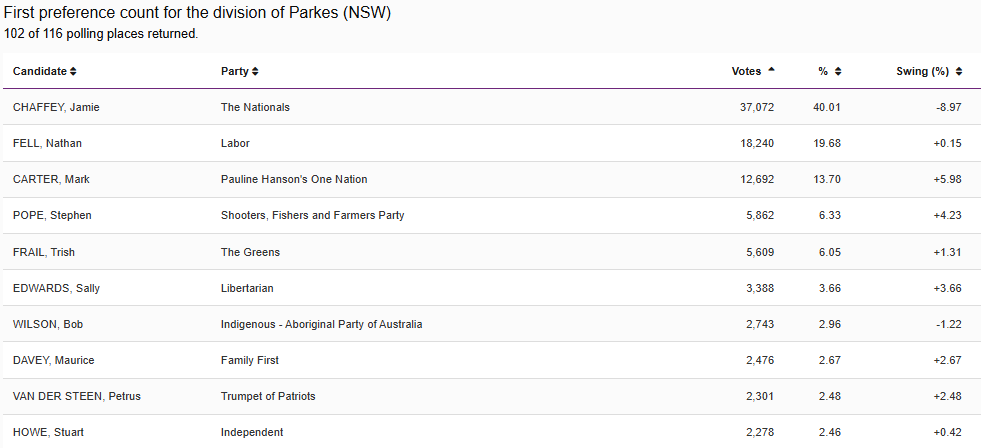Click Indigenous - Aboriginal Party of Australia cell

coord(321,324)
